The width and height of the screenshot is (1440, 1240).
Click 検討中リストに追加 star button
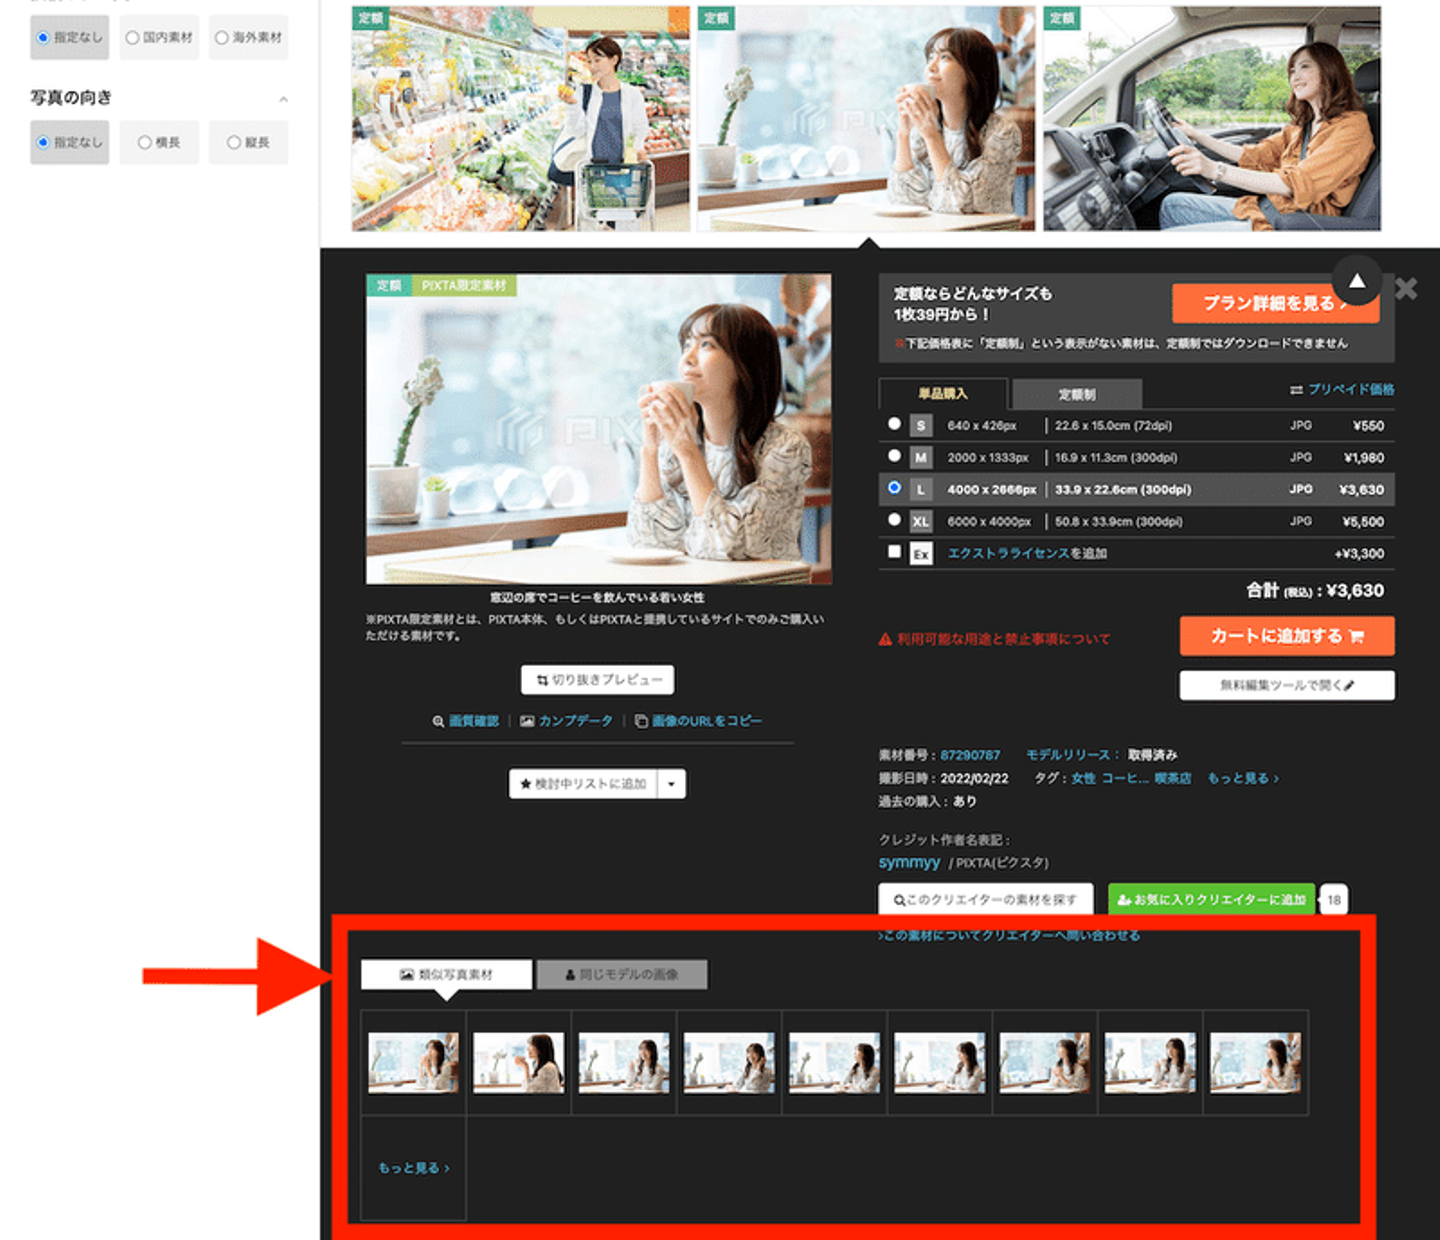pyautogui.click(x=583, y=784)
